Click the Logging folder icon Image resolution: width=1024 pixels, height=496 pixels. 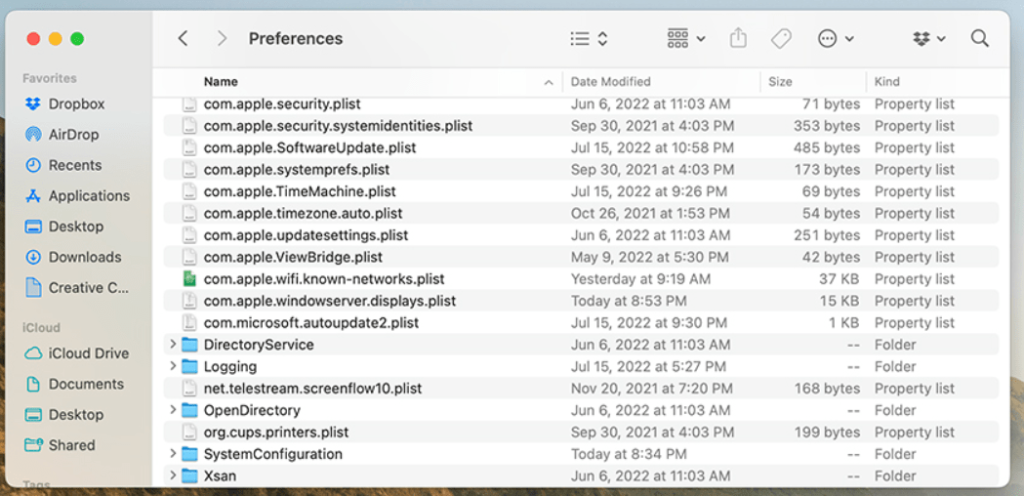(189, 367)
